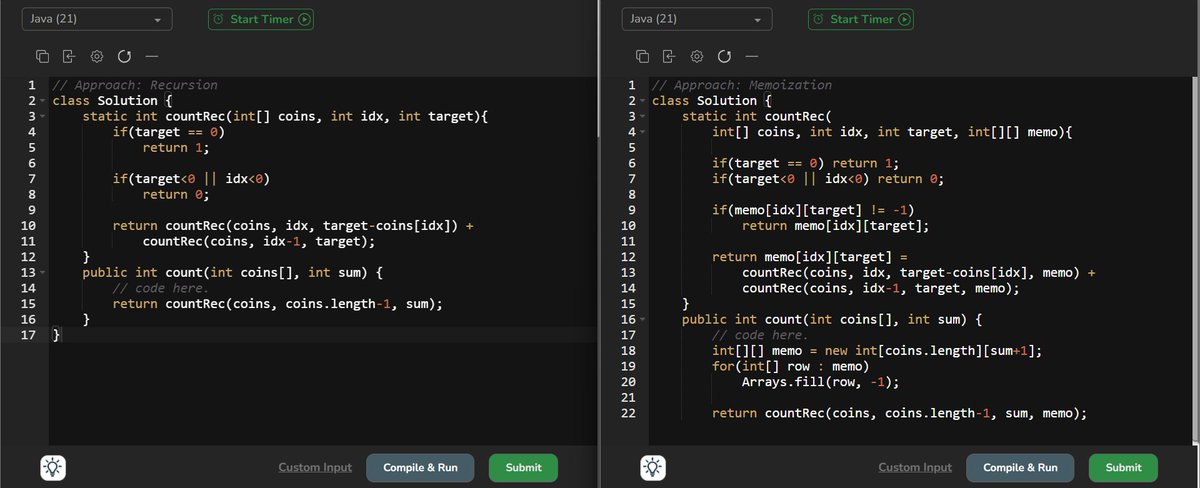
Task: Open the Java (21) language dropdown in right panel
Action: tap(697, 19)
